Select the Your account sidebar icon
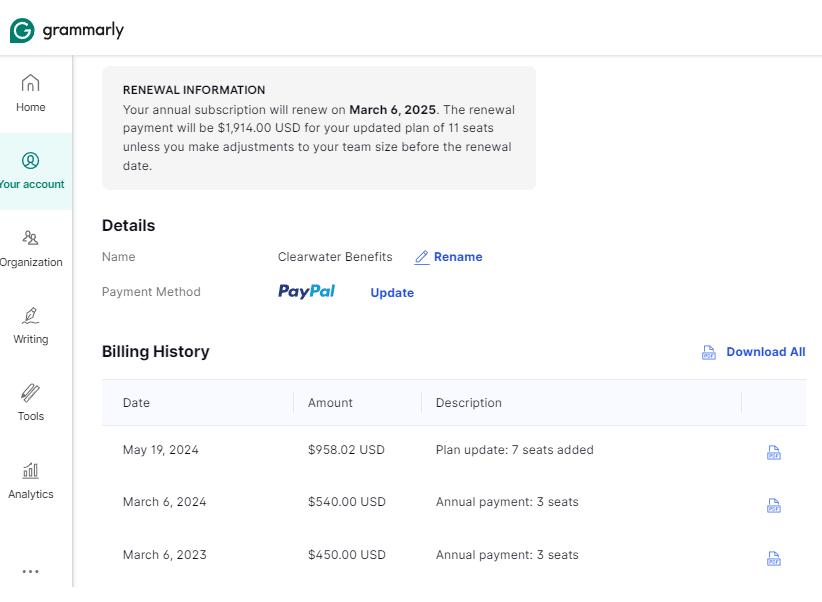The height and width of the screenshot is (602, 822). point(30,160)
